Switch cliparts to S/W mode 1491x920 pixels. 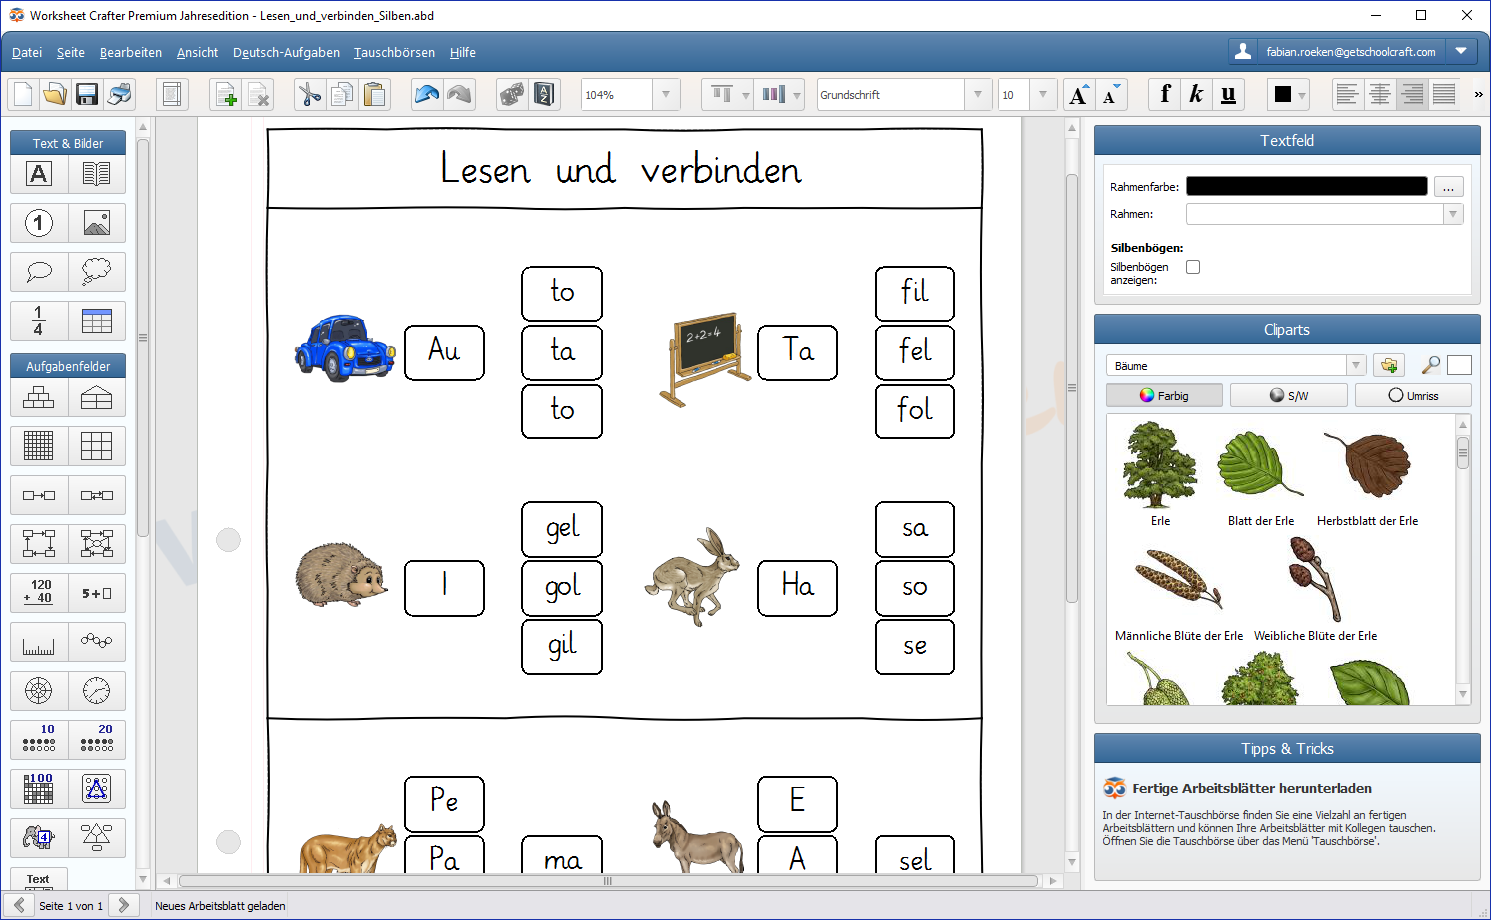click(x=1288, y=395)
